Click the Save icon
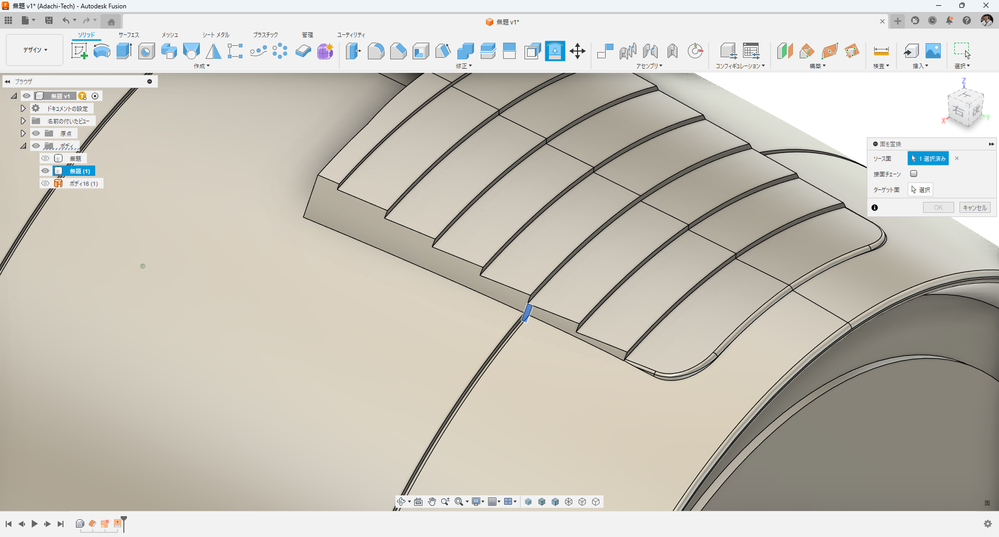This screenshot has height=537, width=999. pos(48,21)
